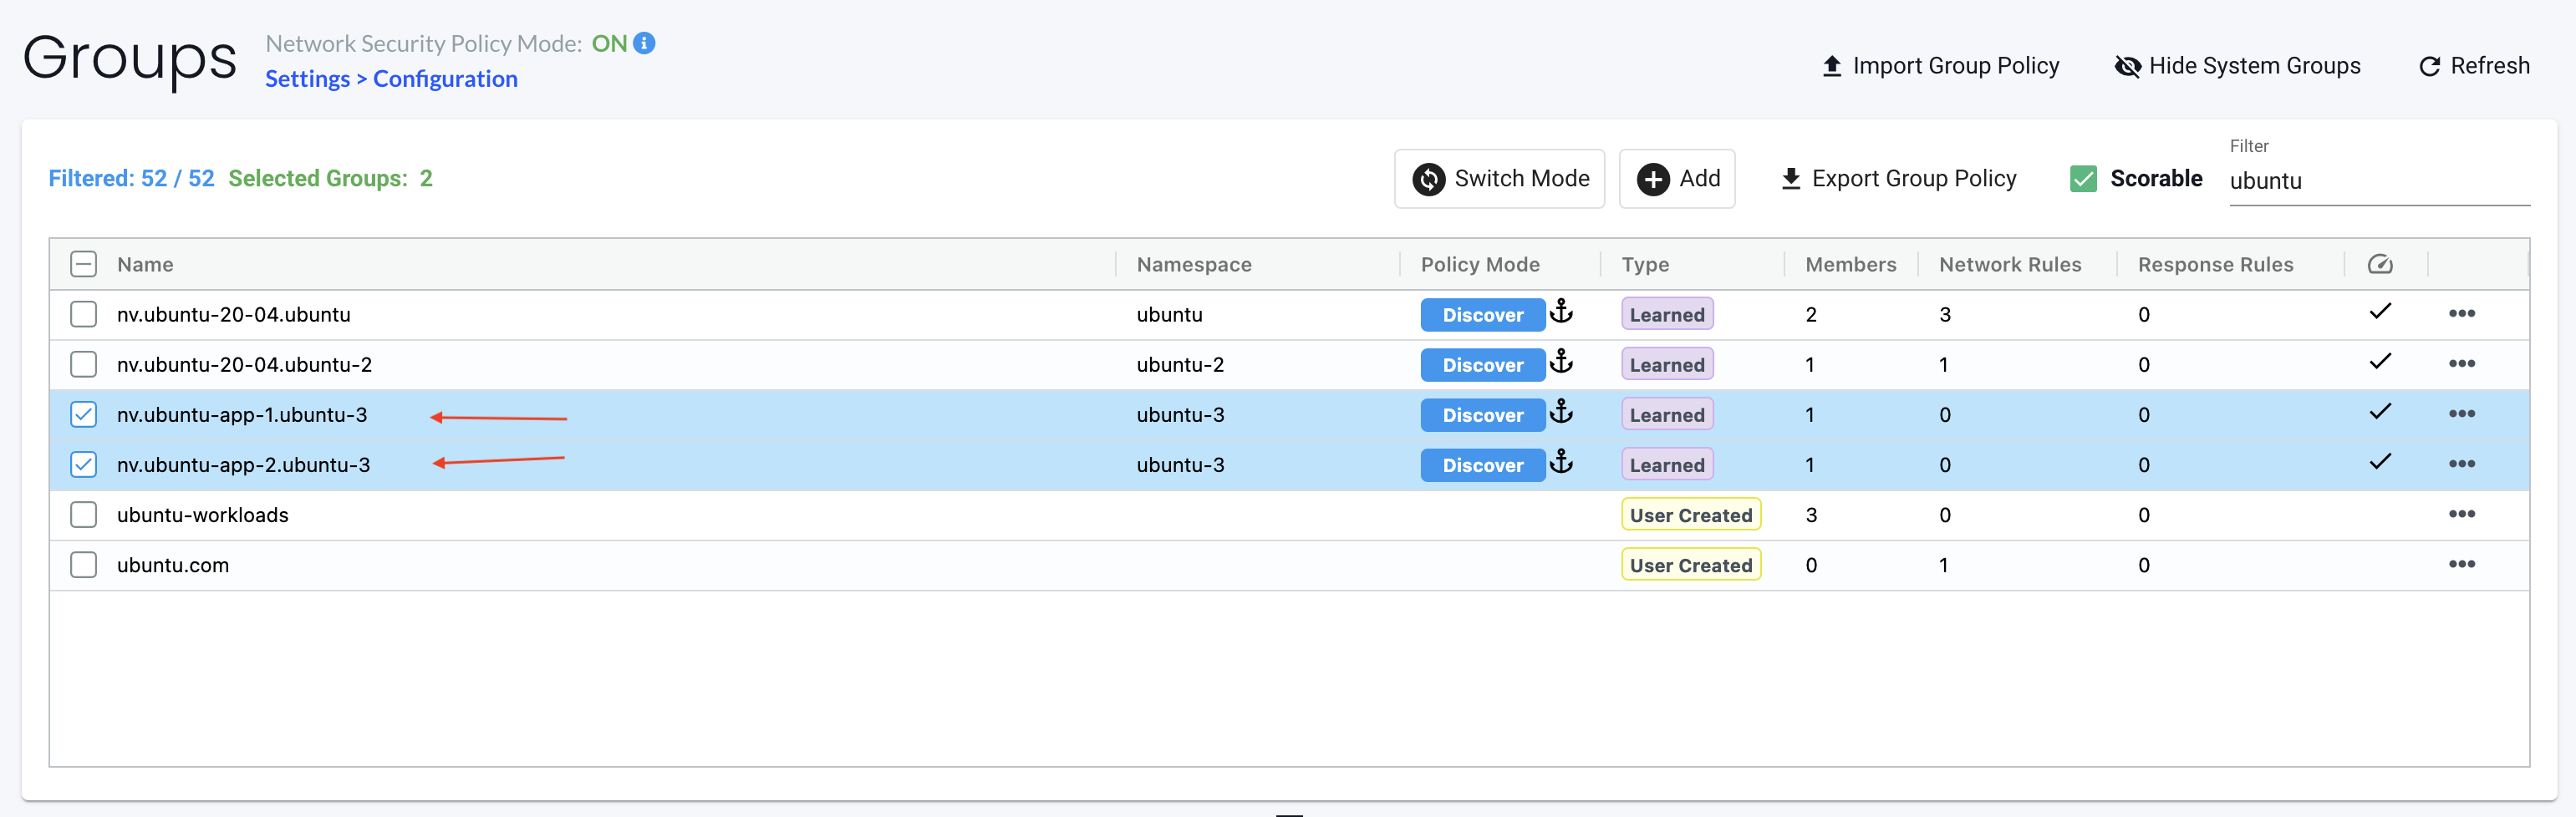The image size is (2576, 817).
Task: Open more actions for ubuntu.com group
Action: click(2461, 564)
